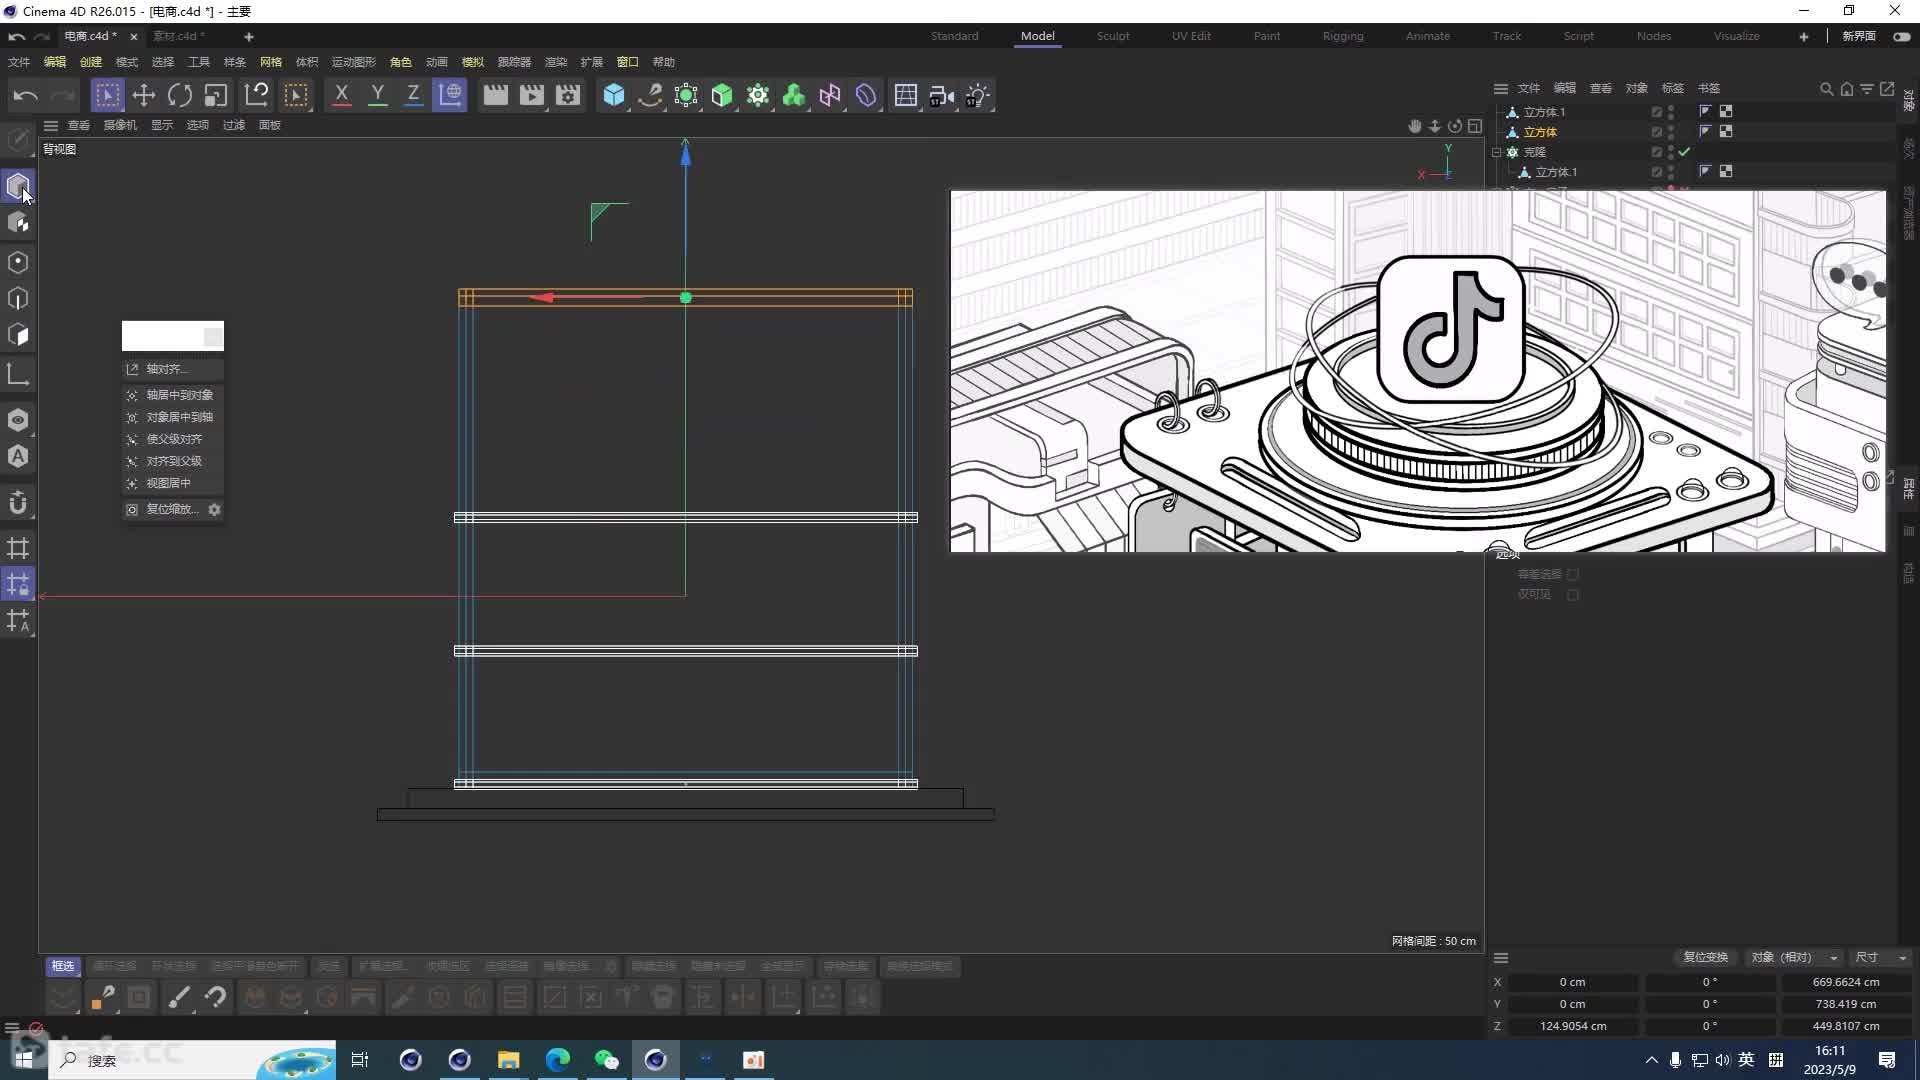Image resolution: width=1920 pixels, height=1080 pixels.
Task: Toggle Z axis lock
Action: point(413,95)
